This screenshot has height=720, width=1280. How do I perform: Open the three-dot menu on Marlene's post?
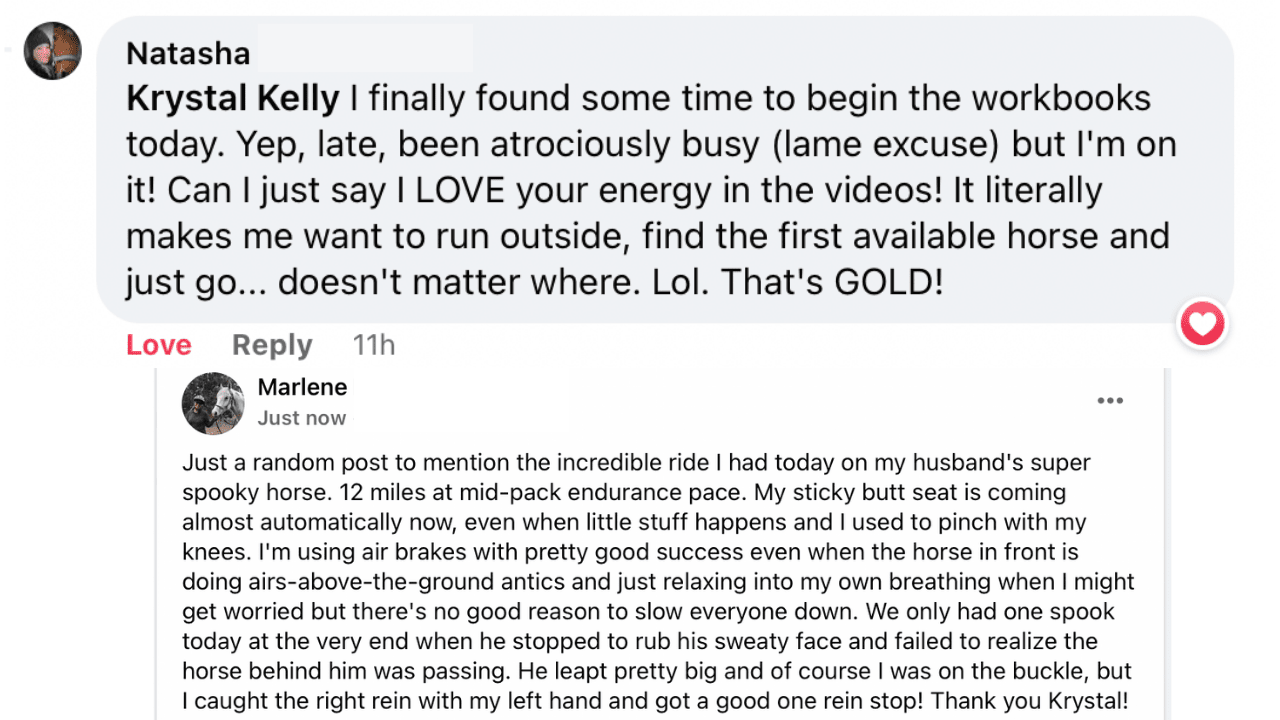coord(1110,401)
